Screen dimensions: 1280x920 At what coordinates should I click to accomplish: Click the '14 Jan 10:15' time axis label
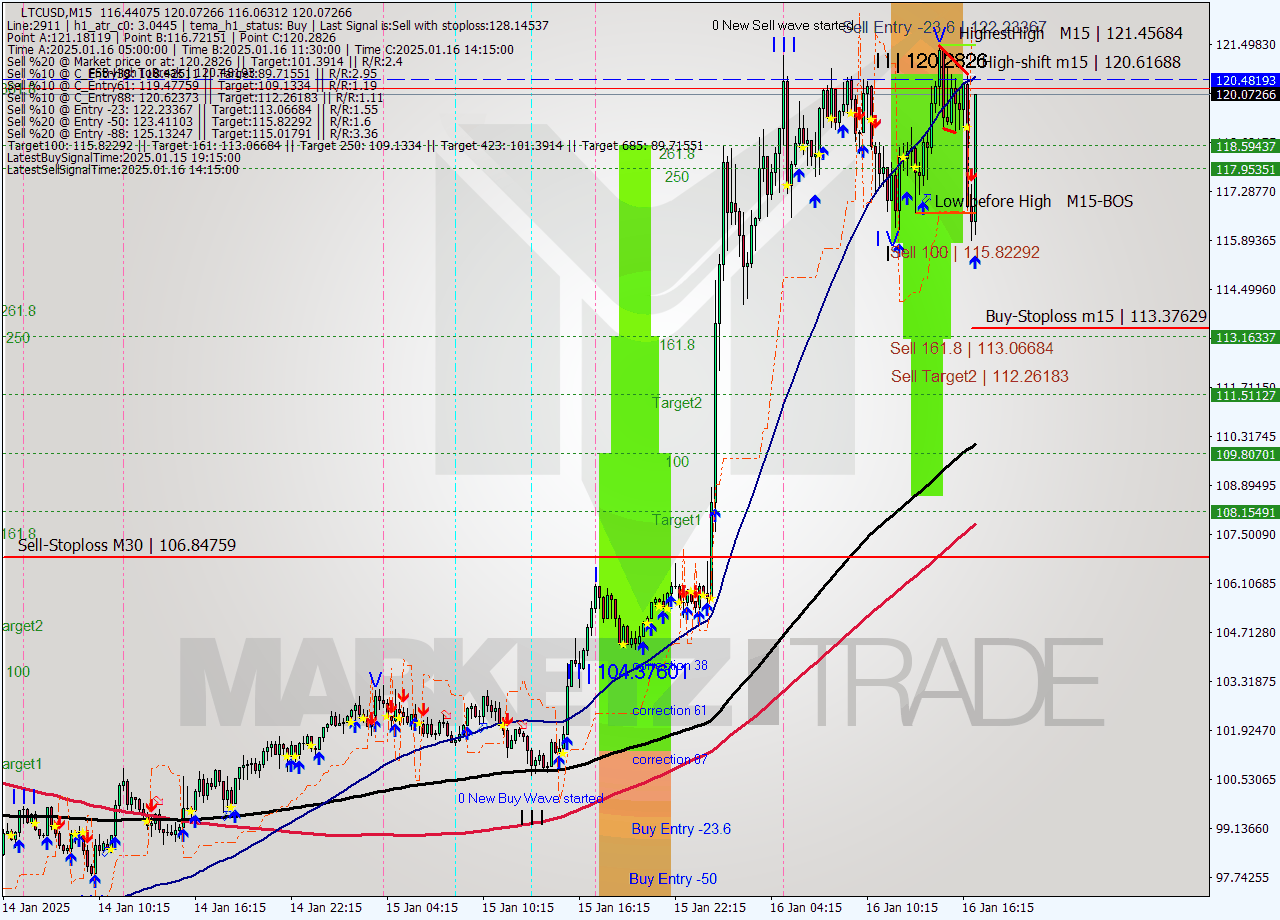pyautogui.click(x=133, y=908)
